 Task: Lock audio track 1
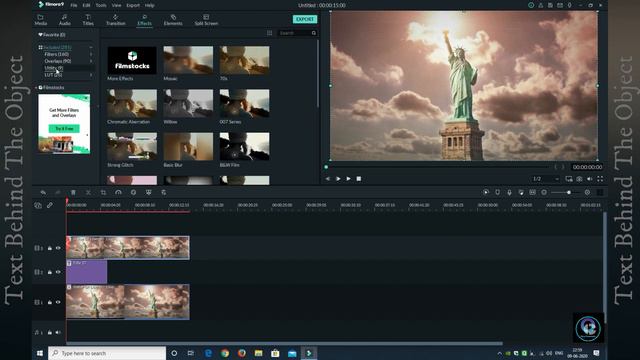click(50, 332)
